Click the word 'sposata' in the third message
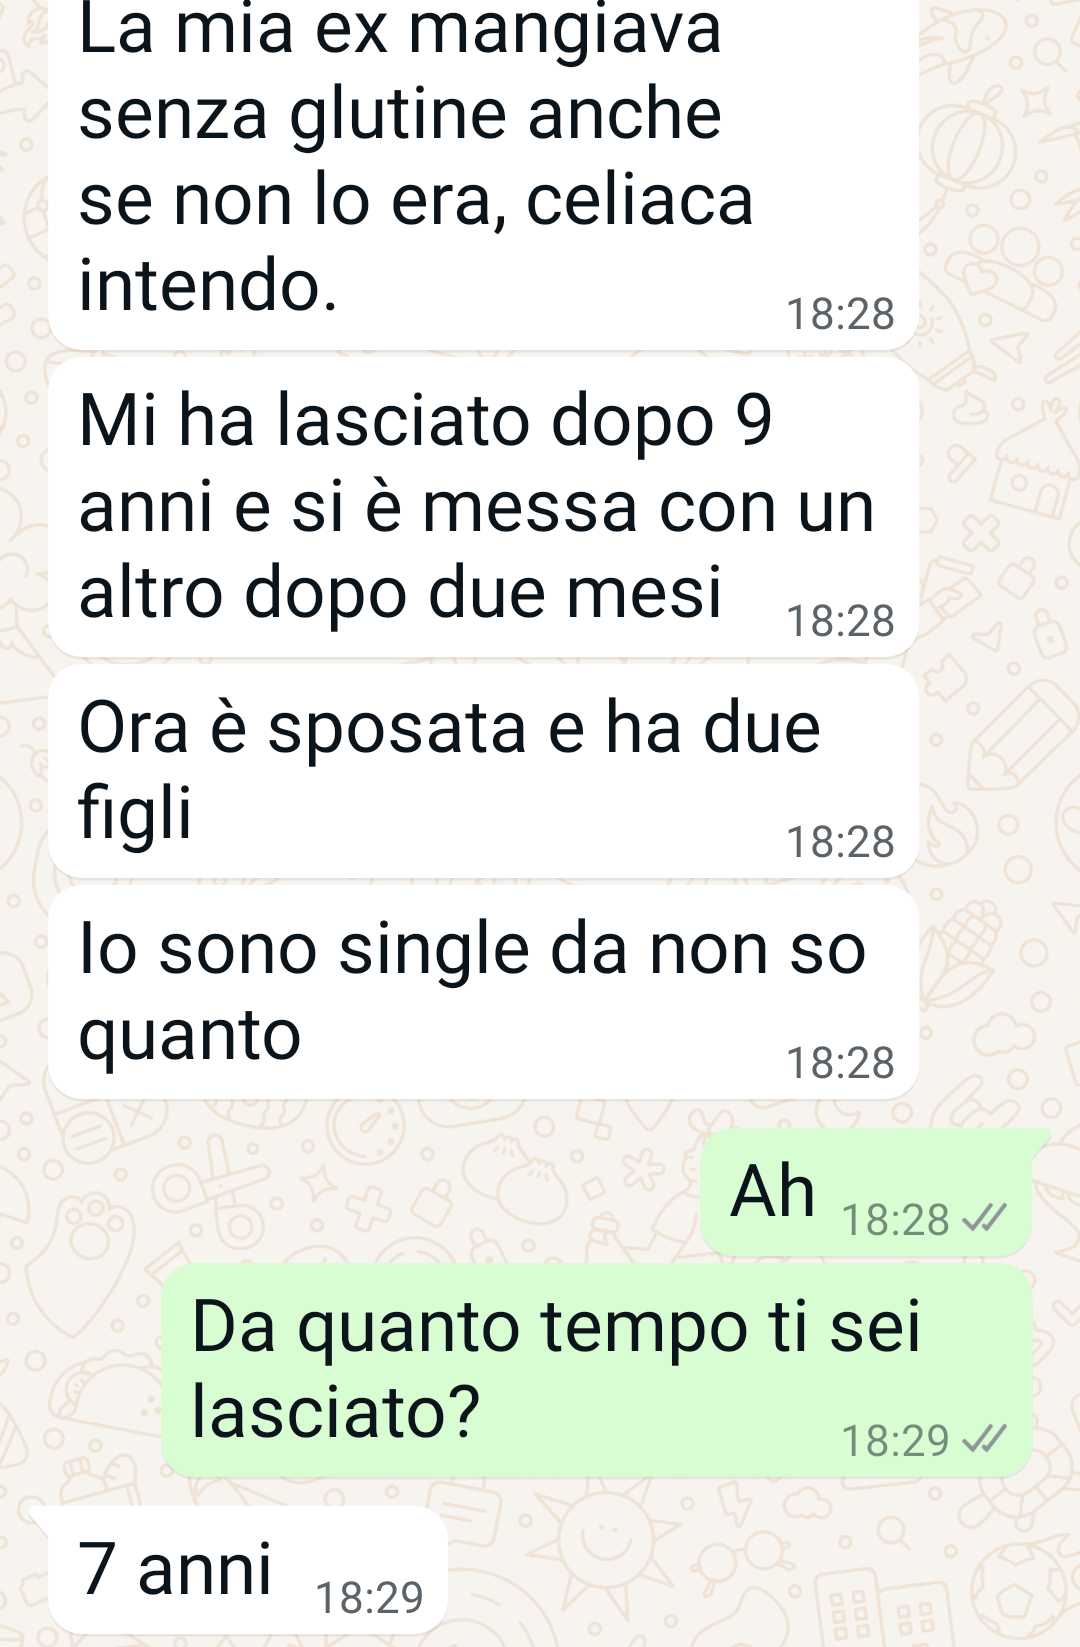1080x1647 pixels. pos(397,729)
